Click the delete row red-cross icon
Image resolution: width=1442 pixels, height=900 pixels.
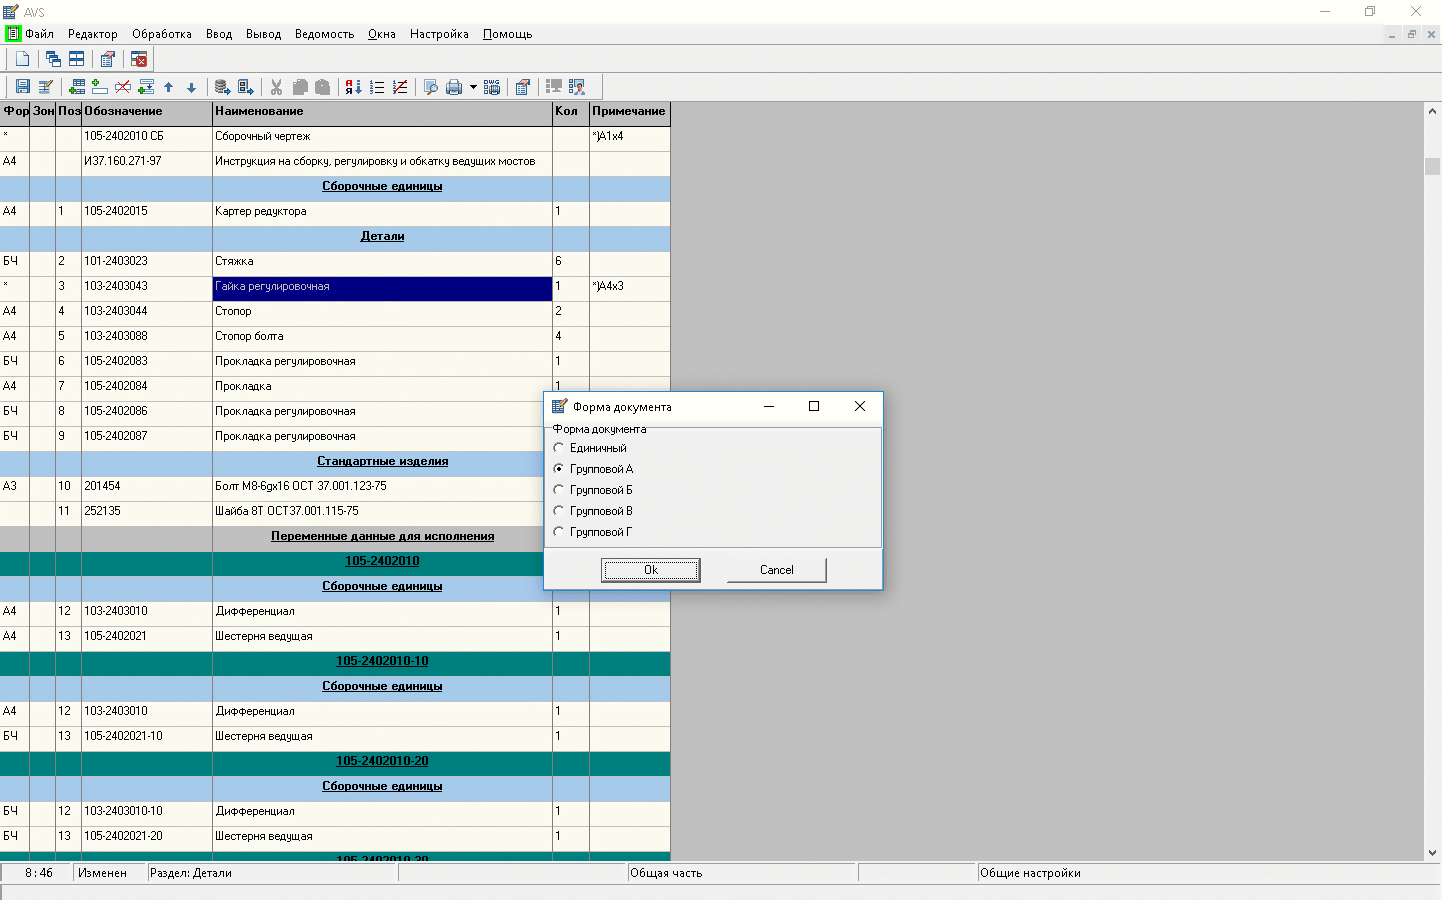tap(123, 87)
